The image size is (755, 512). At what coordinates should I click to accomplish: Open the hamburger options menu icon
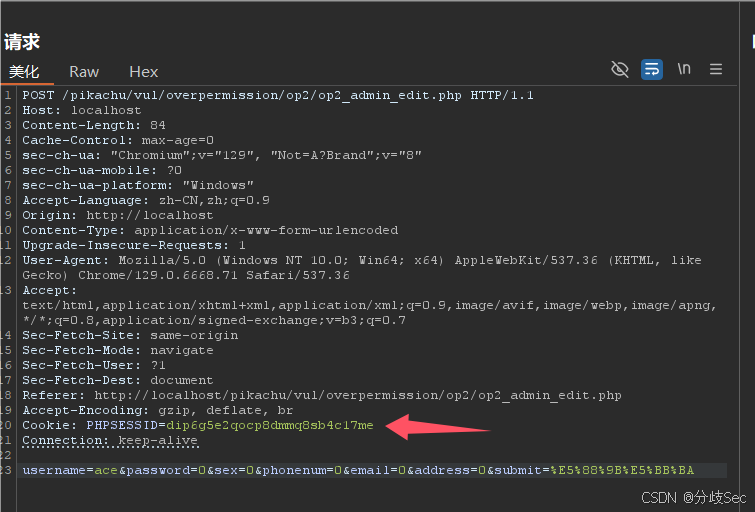(x=716, y=69)
